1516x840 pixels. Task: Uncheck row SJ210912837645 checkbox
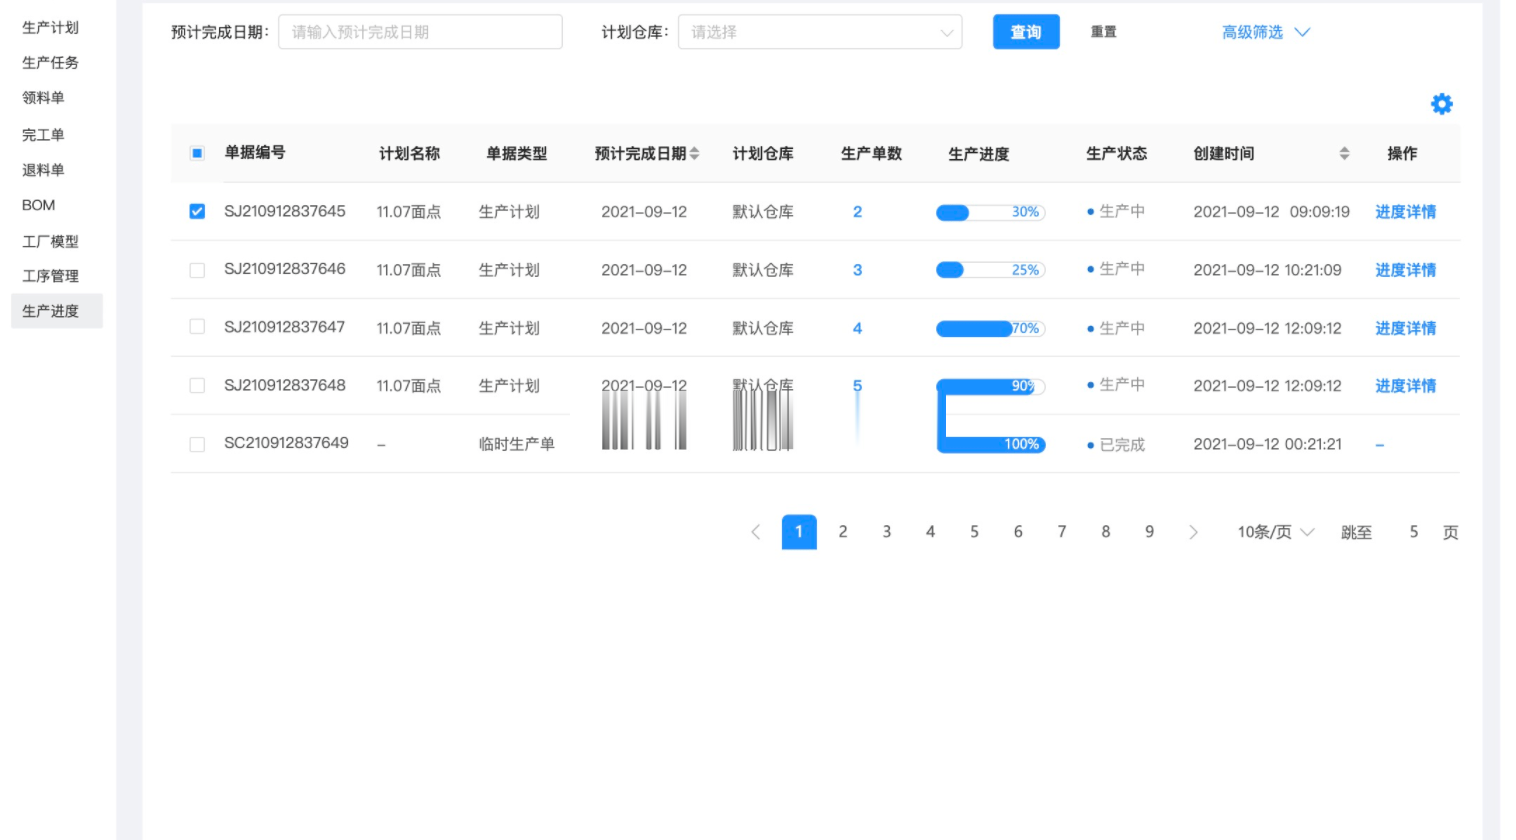click(197, 211)
